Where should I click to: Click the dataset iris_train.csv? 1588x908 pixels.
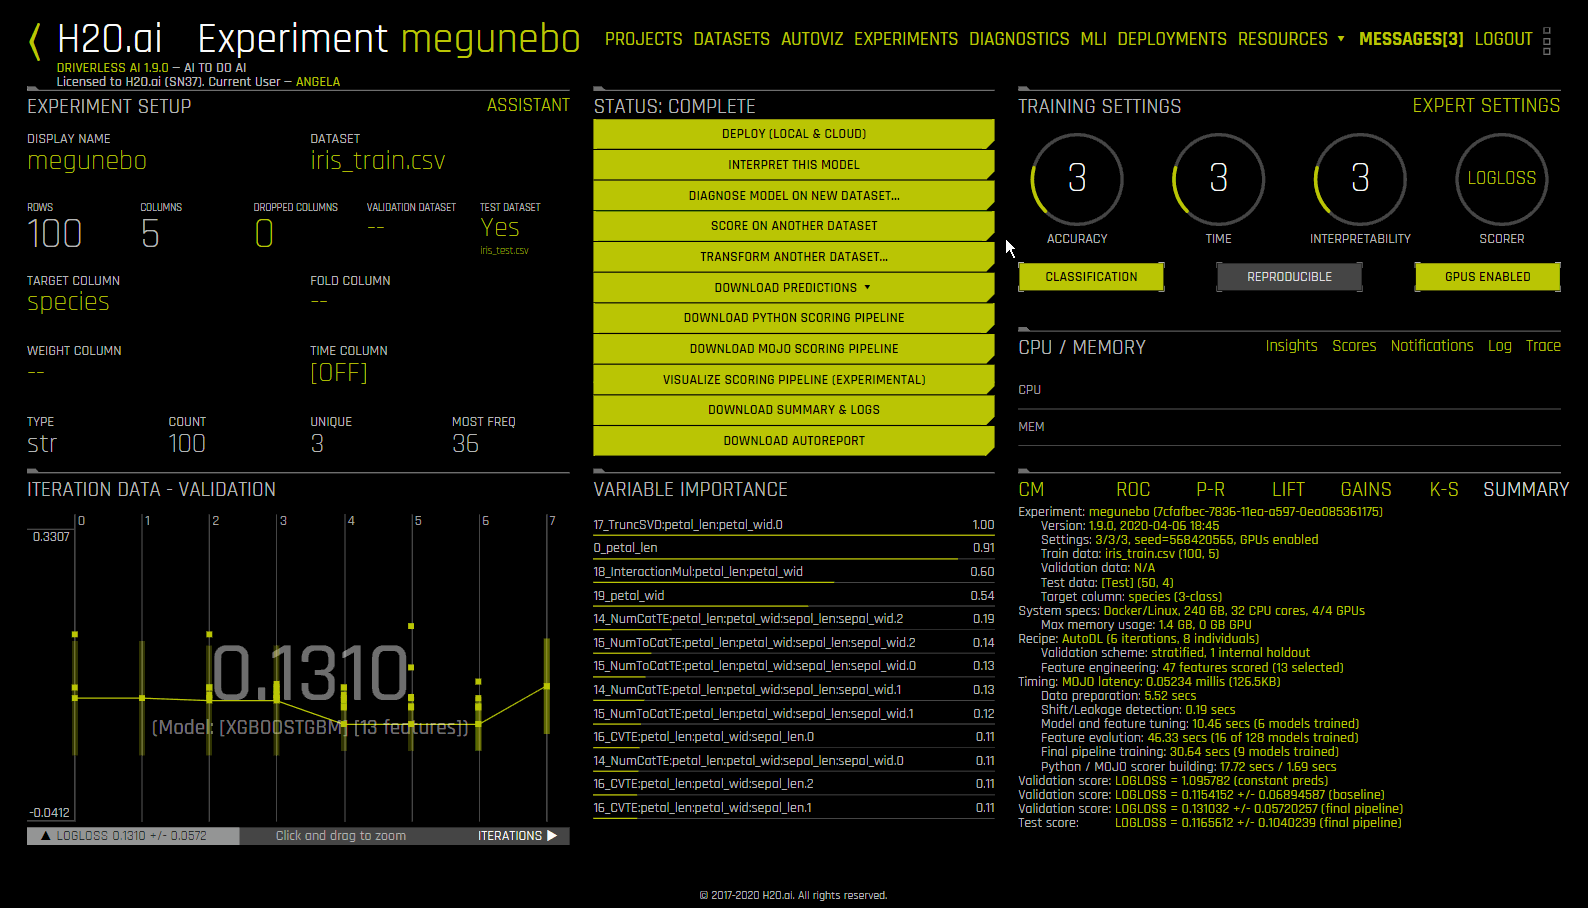pos(378,161)
